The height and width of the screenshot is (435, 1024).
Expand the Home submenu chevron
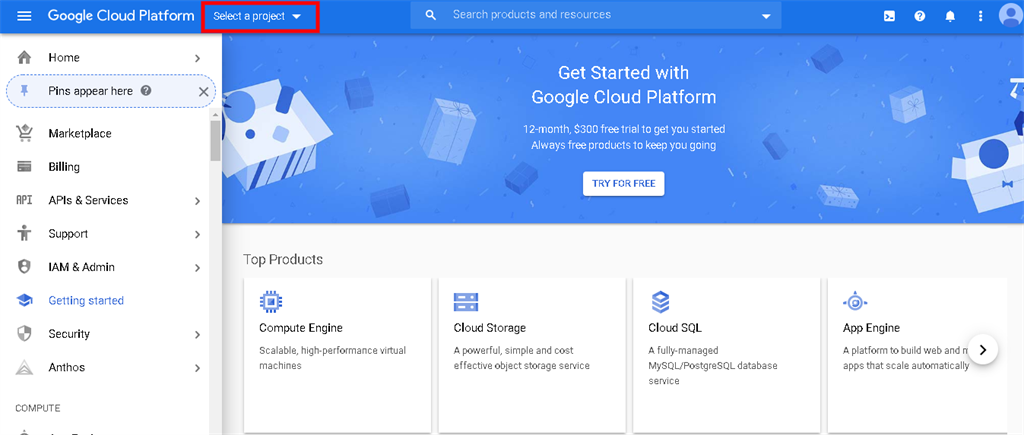click(197, 59)
